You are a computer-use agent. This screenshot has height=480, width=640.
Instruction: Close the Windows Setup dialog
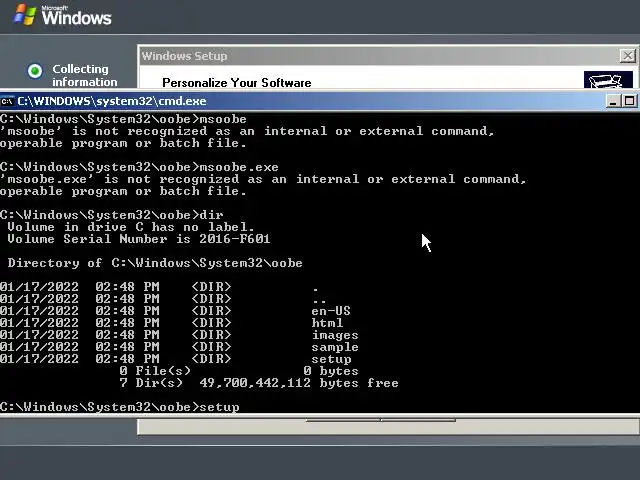pos(627,56)
